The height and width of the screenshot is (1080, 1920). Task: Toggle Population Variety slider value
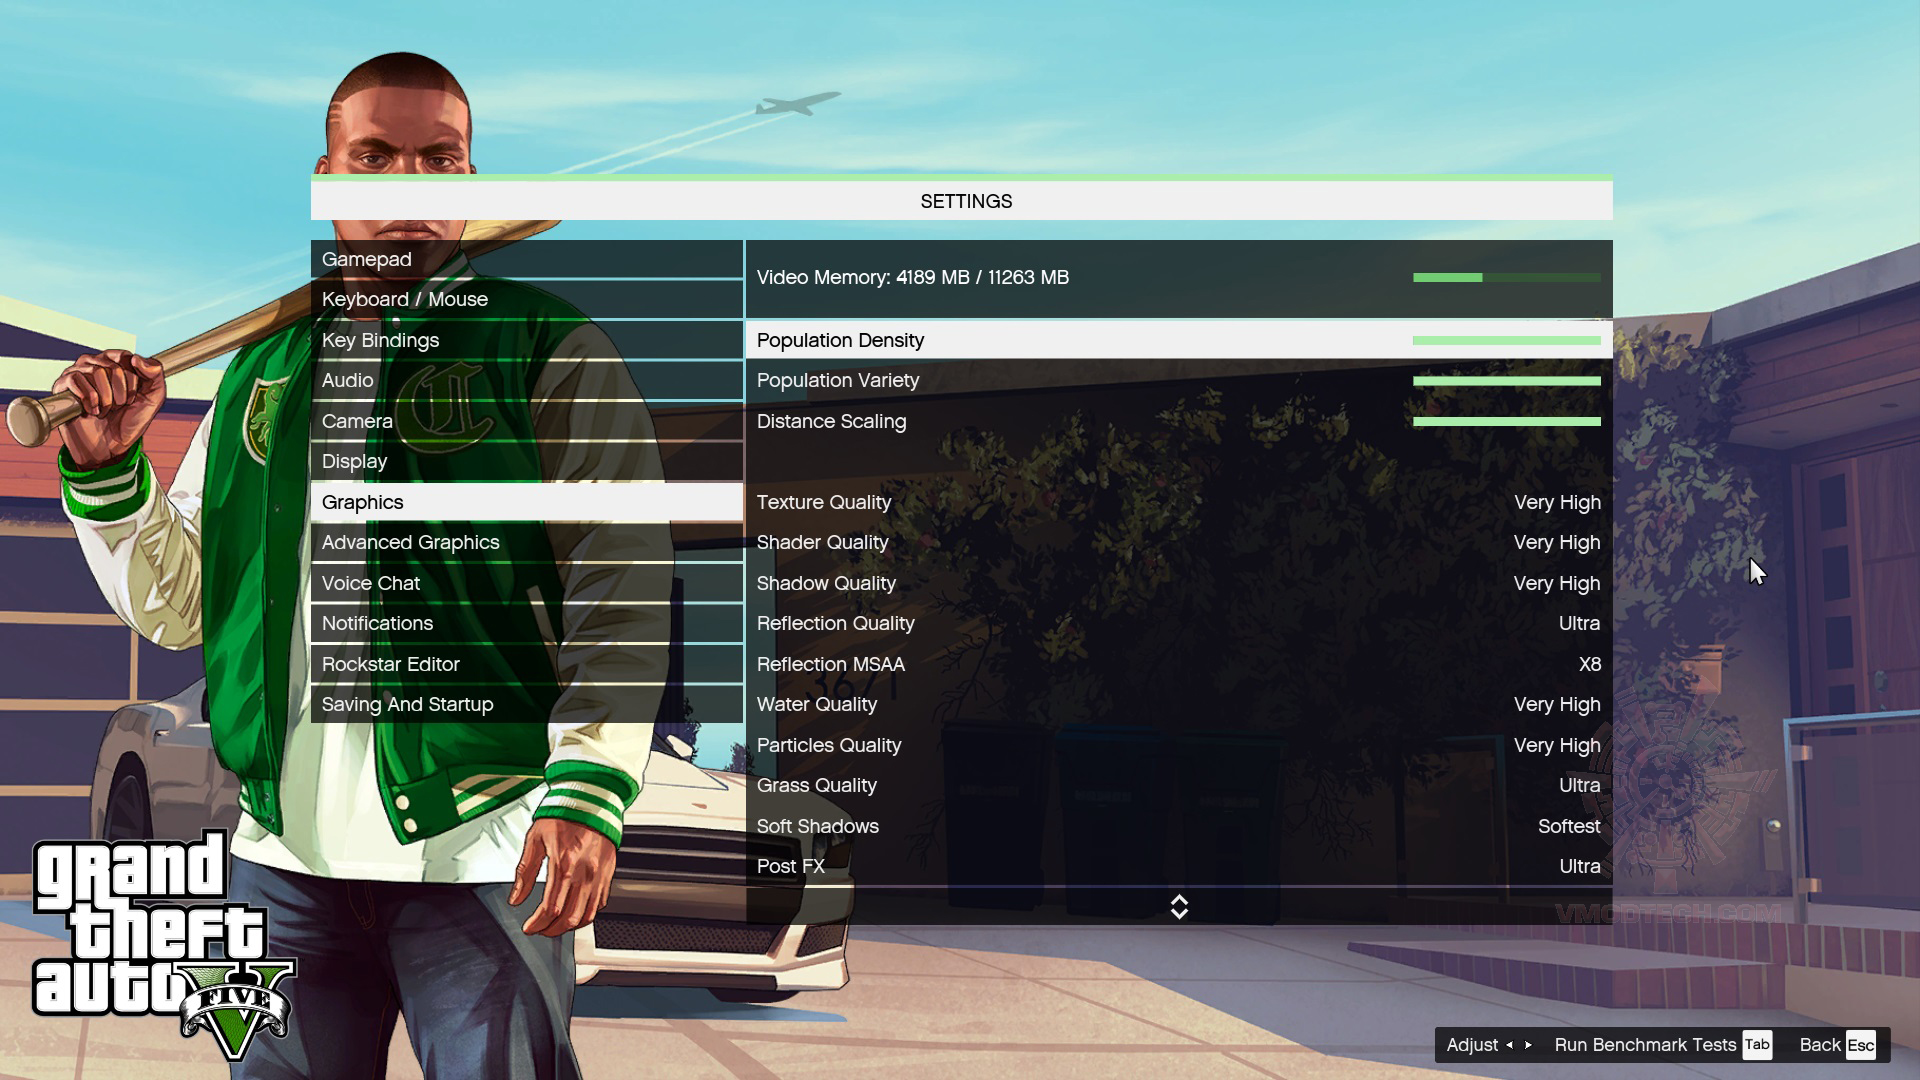click(x=1505, y=381)
